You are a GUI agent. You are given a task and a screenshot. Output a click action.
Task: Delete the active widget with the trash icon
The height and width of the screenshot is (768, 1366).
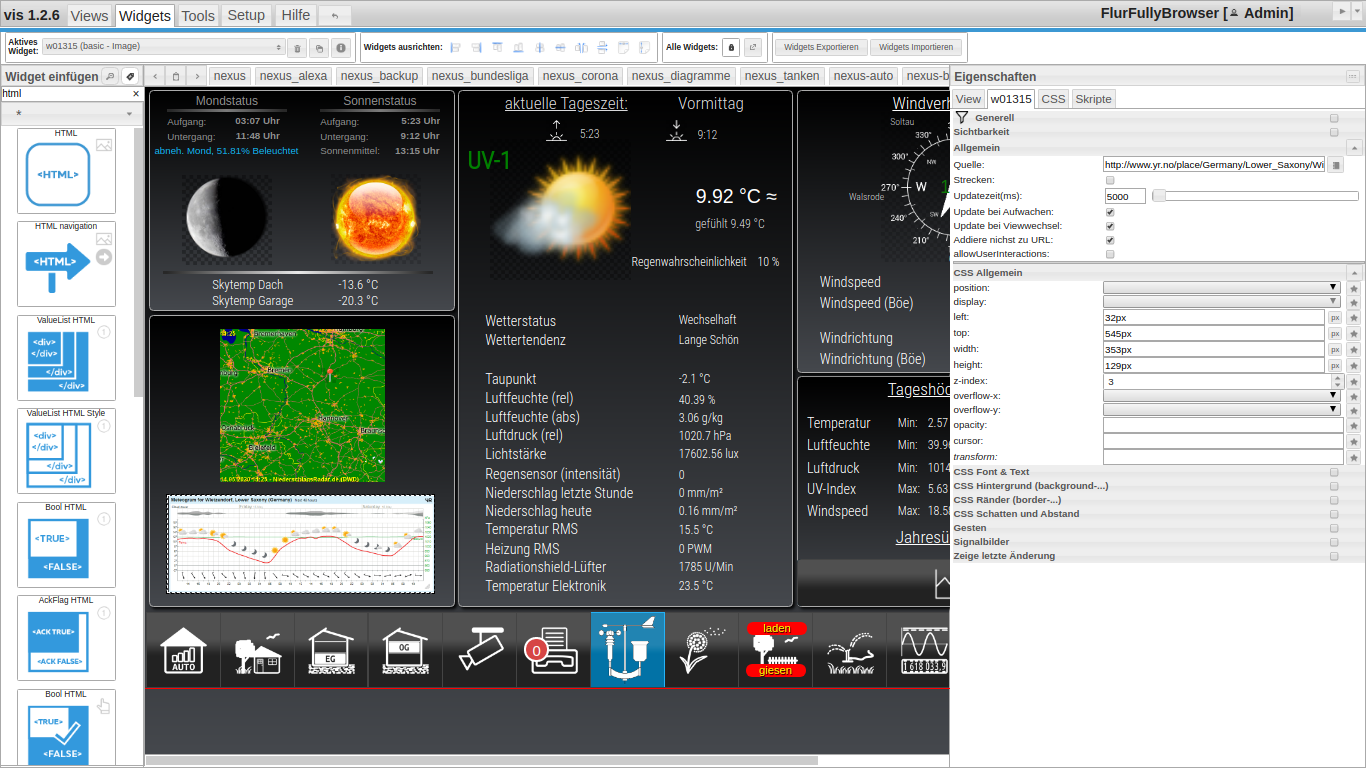click(297, 48)
